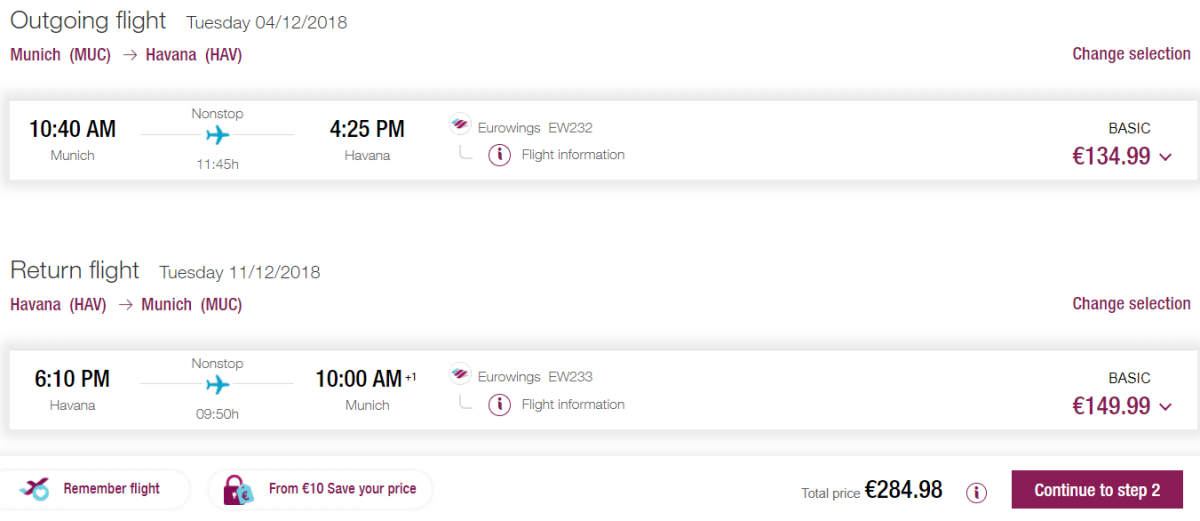Click the return flight airplane icon

tap(217, 385)
